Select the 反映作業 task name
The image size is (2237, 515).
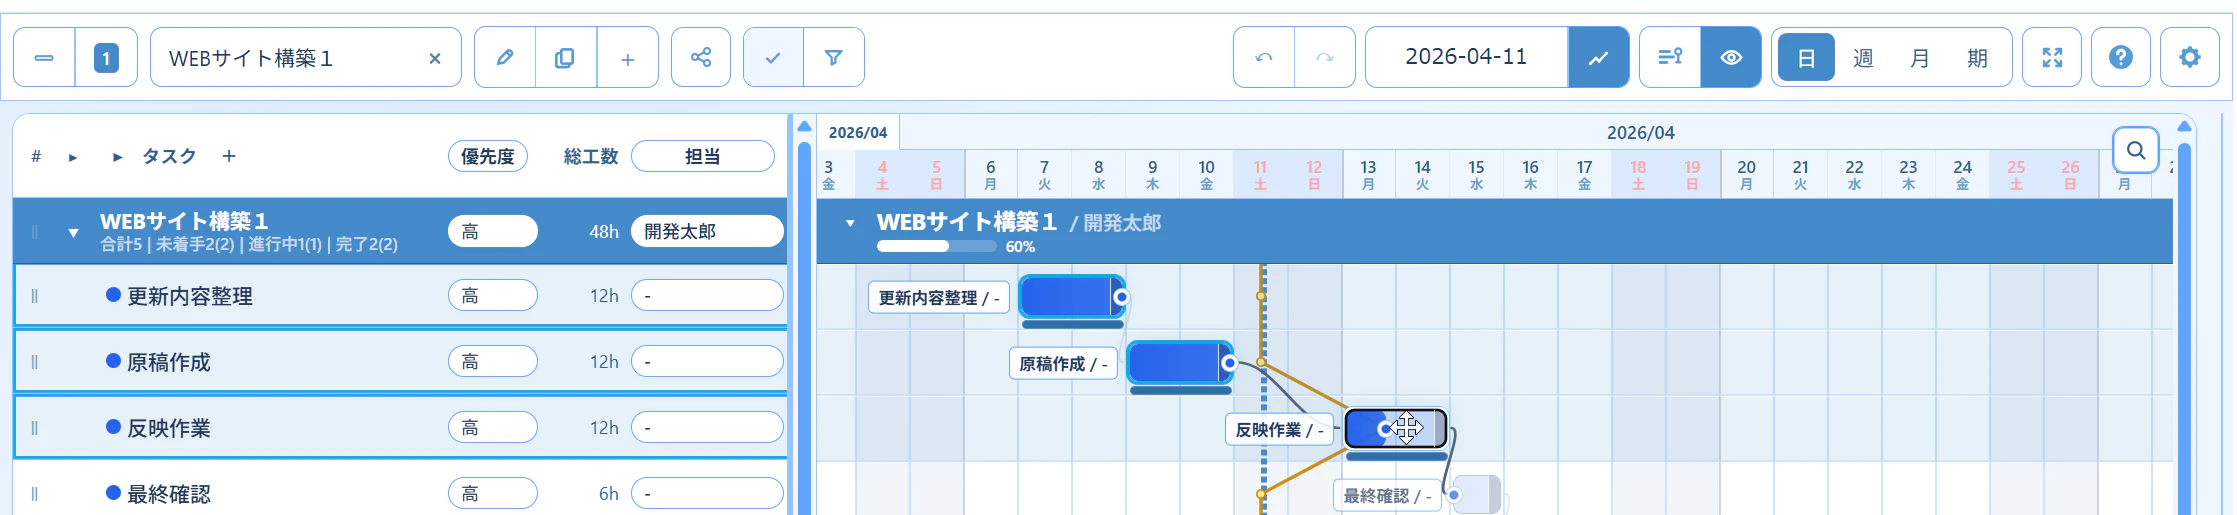click(169, 428)
